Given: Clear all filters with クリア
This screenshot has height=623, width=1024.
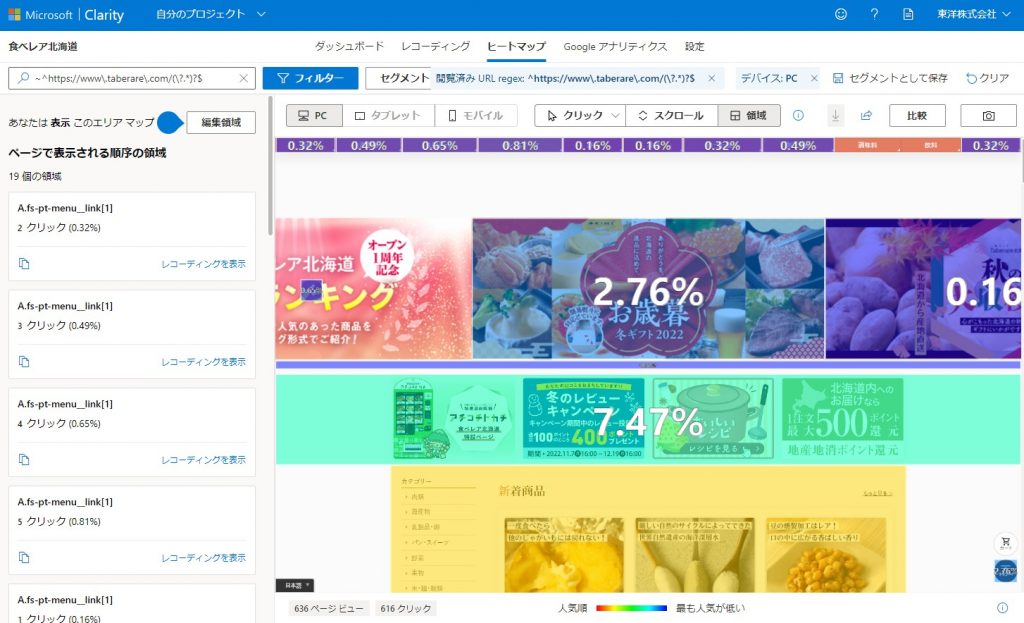Looking at the screenshot, I should click(987, 78).
